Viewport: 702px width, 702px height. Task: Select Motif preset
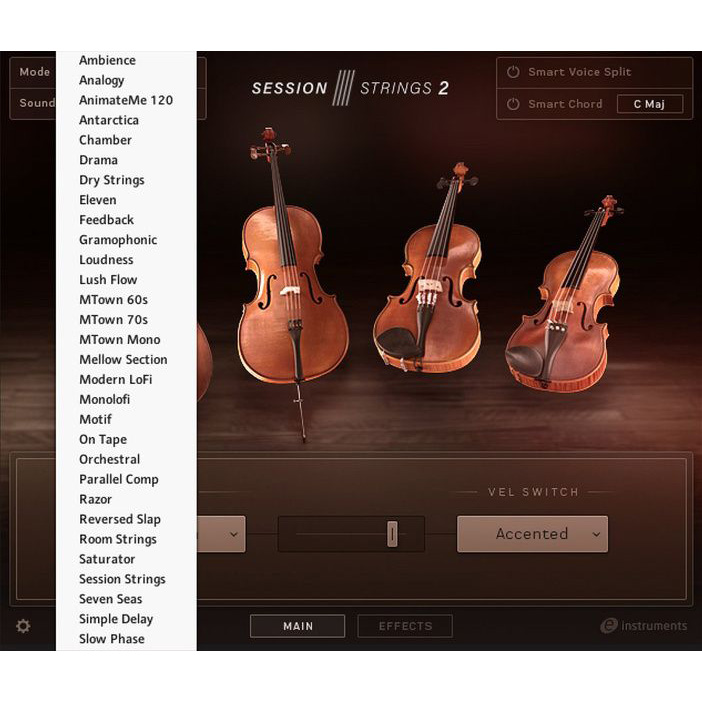click(95, 419)
